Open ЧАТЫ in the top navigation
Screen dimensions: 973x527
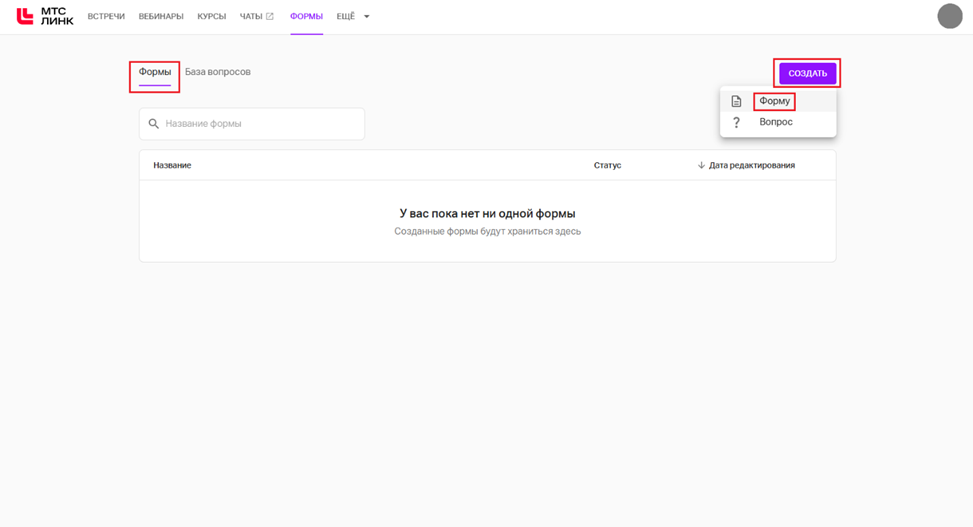click(251, 17)
